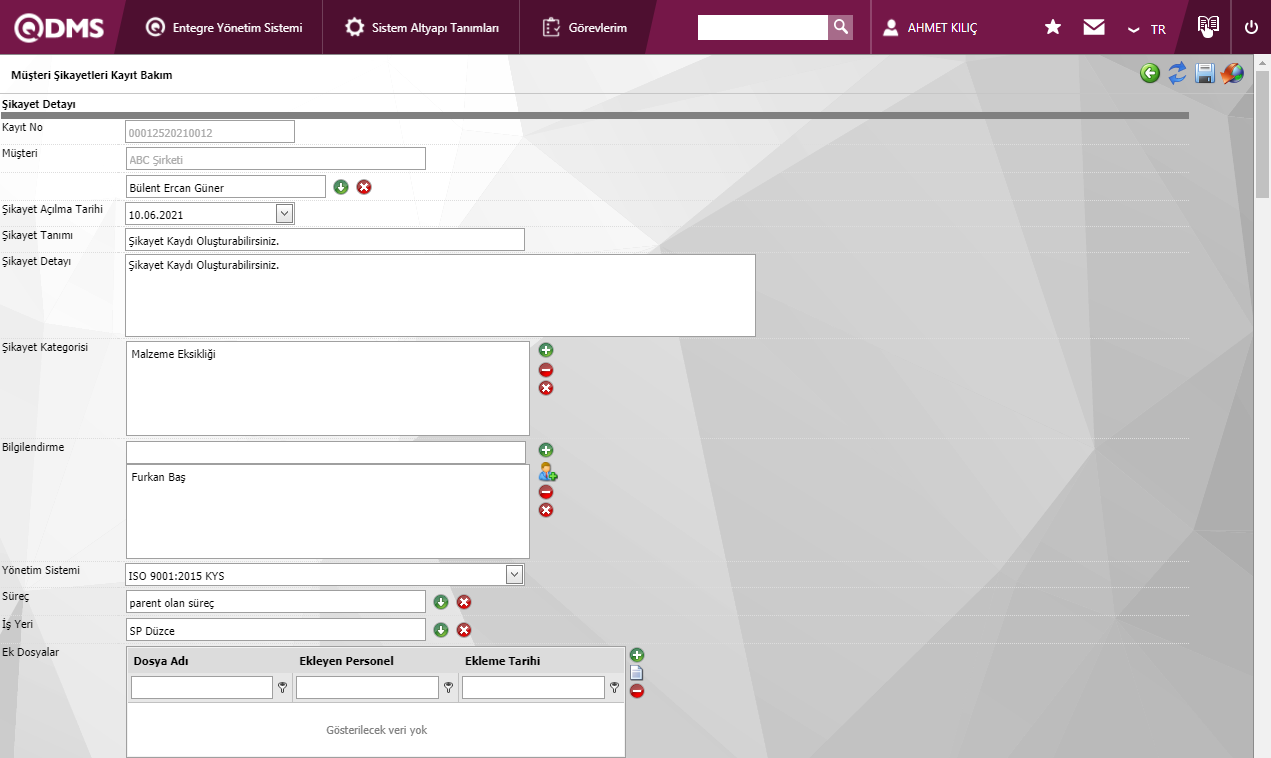Click the power logout icon
This screenshot has height=758, width=1271.
[x=1251, y=27]
